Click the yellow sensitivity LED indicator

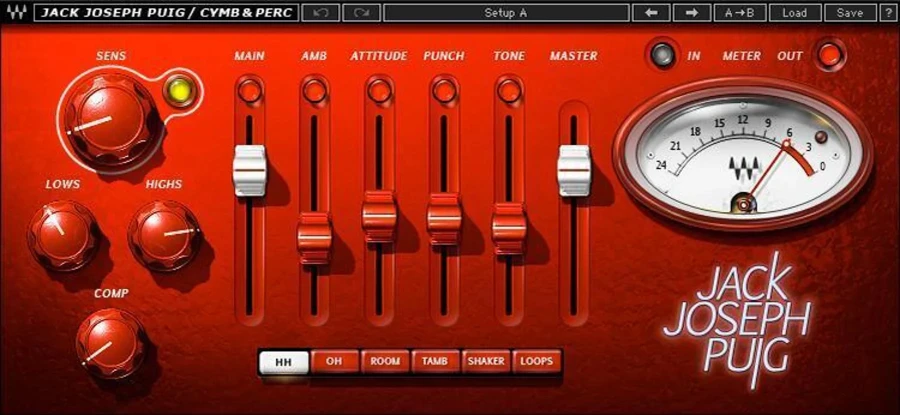click(x=179, y=91)
